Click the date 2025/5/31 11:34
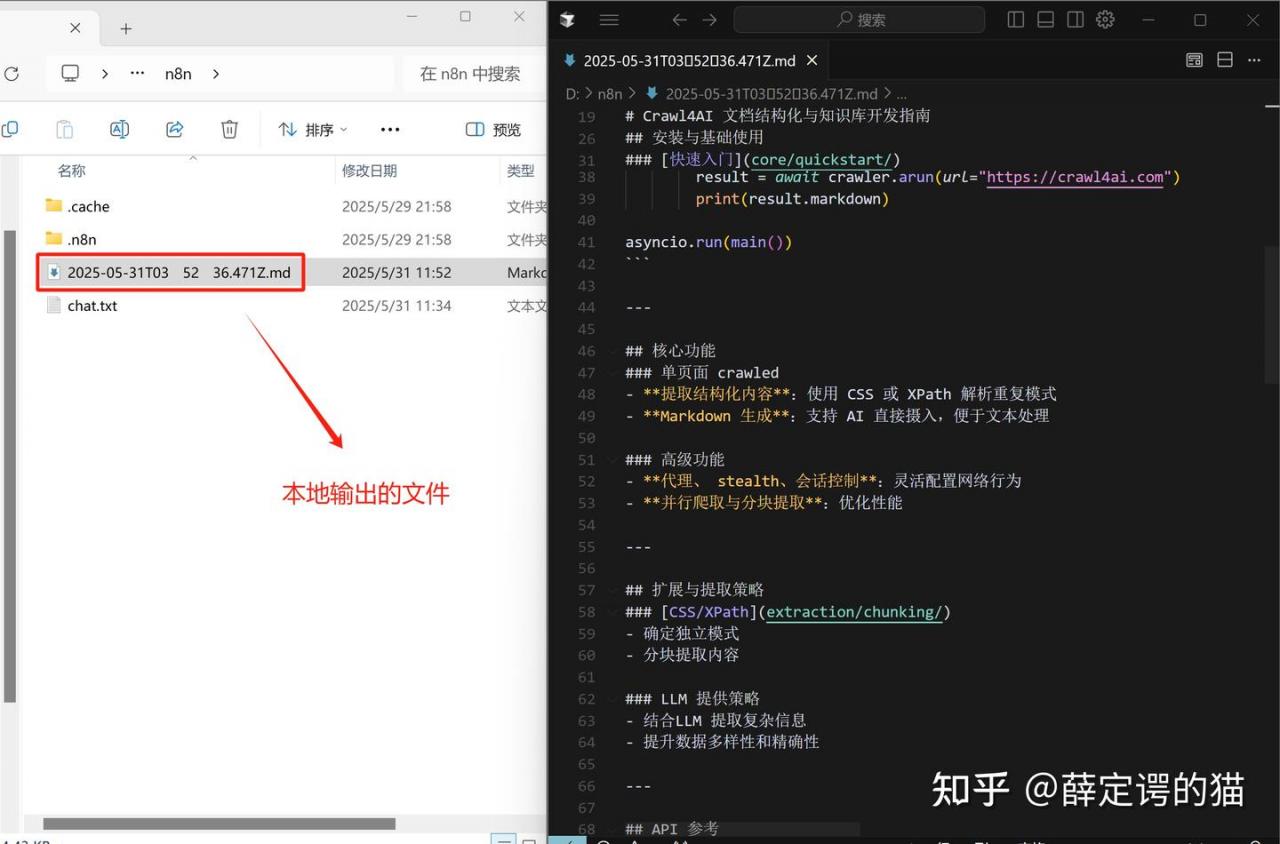1280x844 pixels. pos(396,305)
